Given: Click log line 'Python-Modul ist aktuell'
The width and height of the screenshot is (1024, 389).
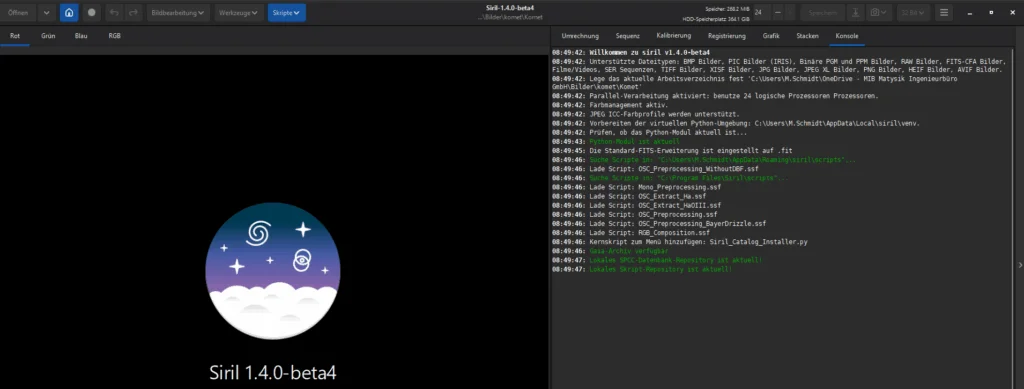Looking at the screenshot, I should coord(634,141).
